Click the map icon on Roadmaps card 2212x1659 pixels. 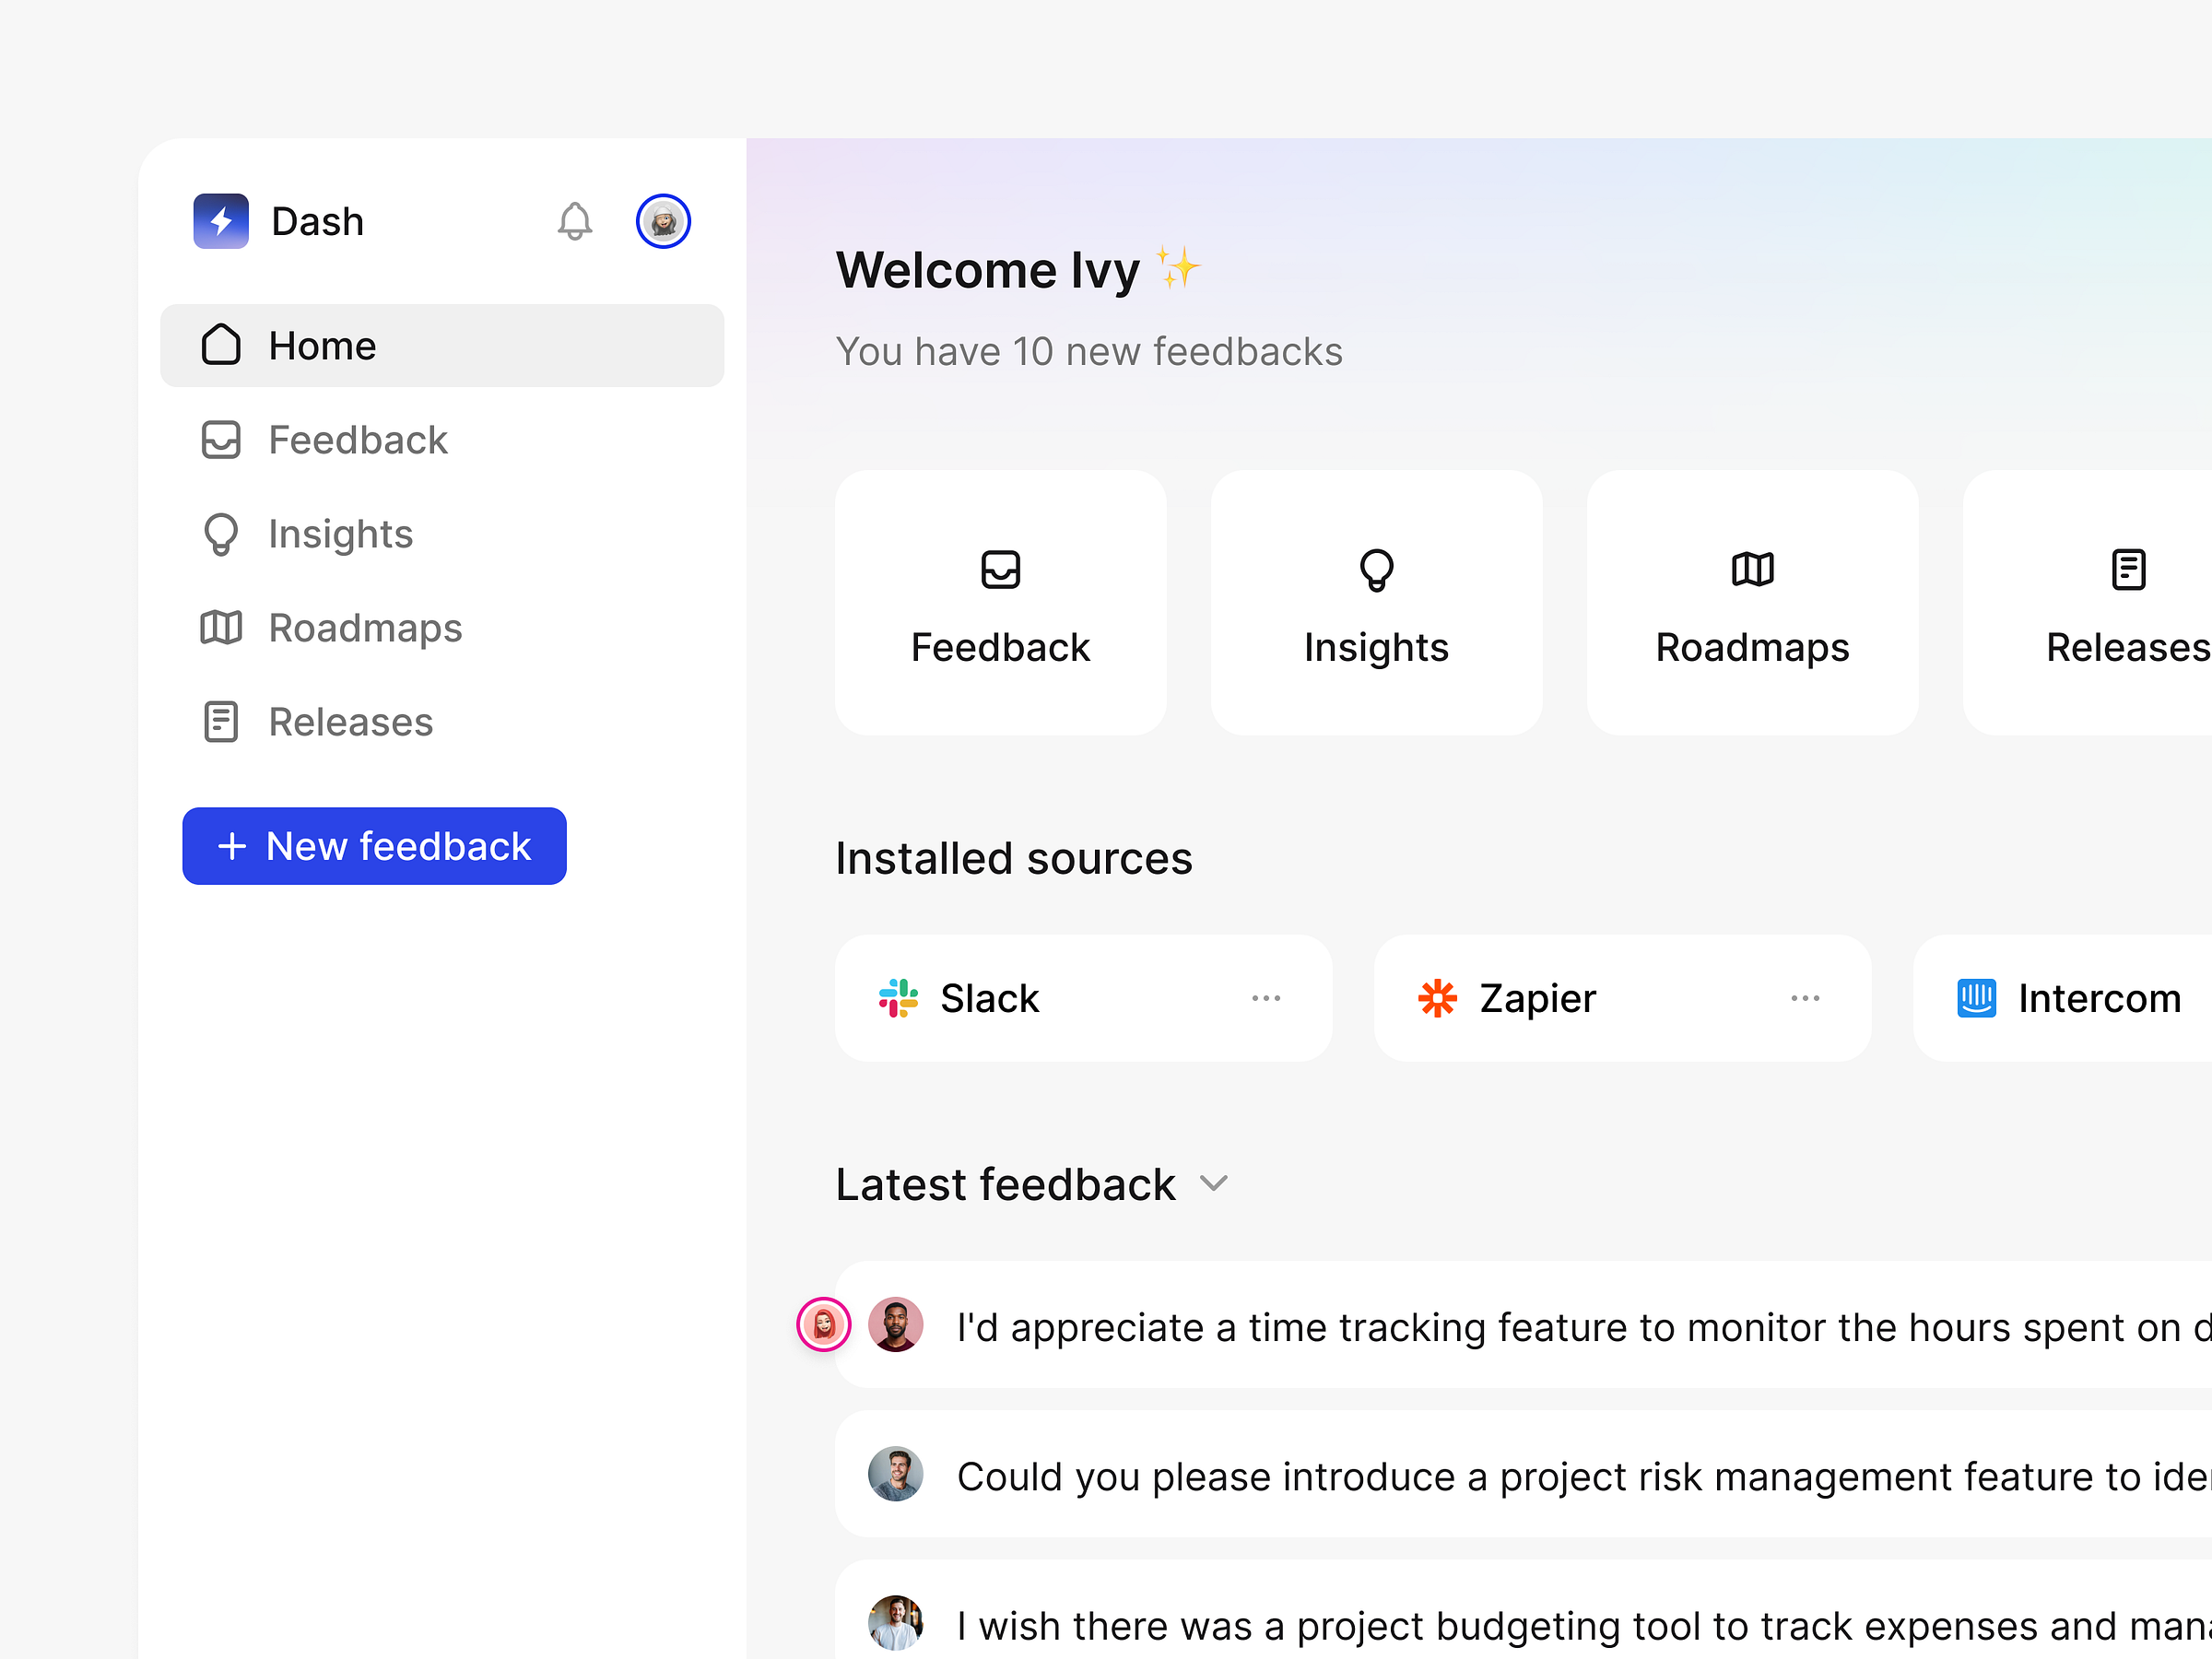point(1752,569)
